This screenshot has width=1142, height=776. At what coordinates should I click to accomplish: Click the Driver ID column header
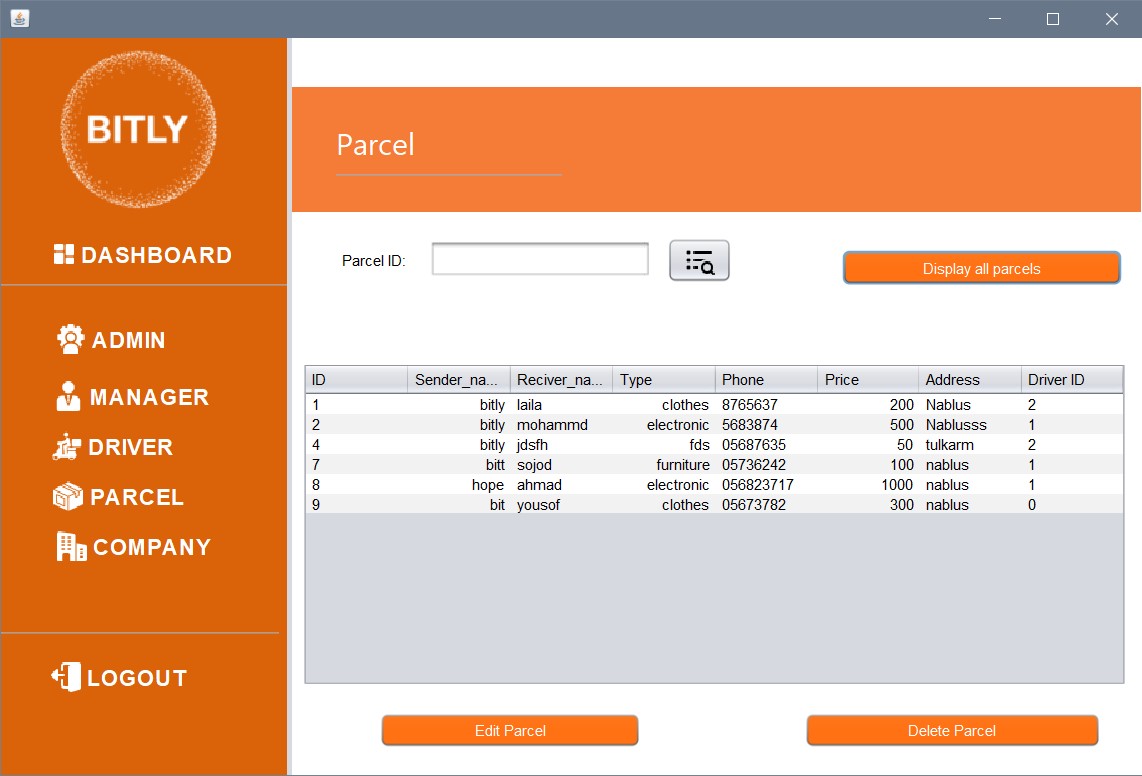pyautogui.click(x=1072, y=380)
